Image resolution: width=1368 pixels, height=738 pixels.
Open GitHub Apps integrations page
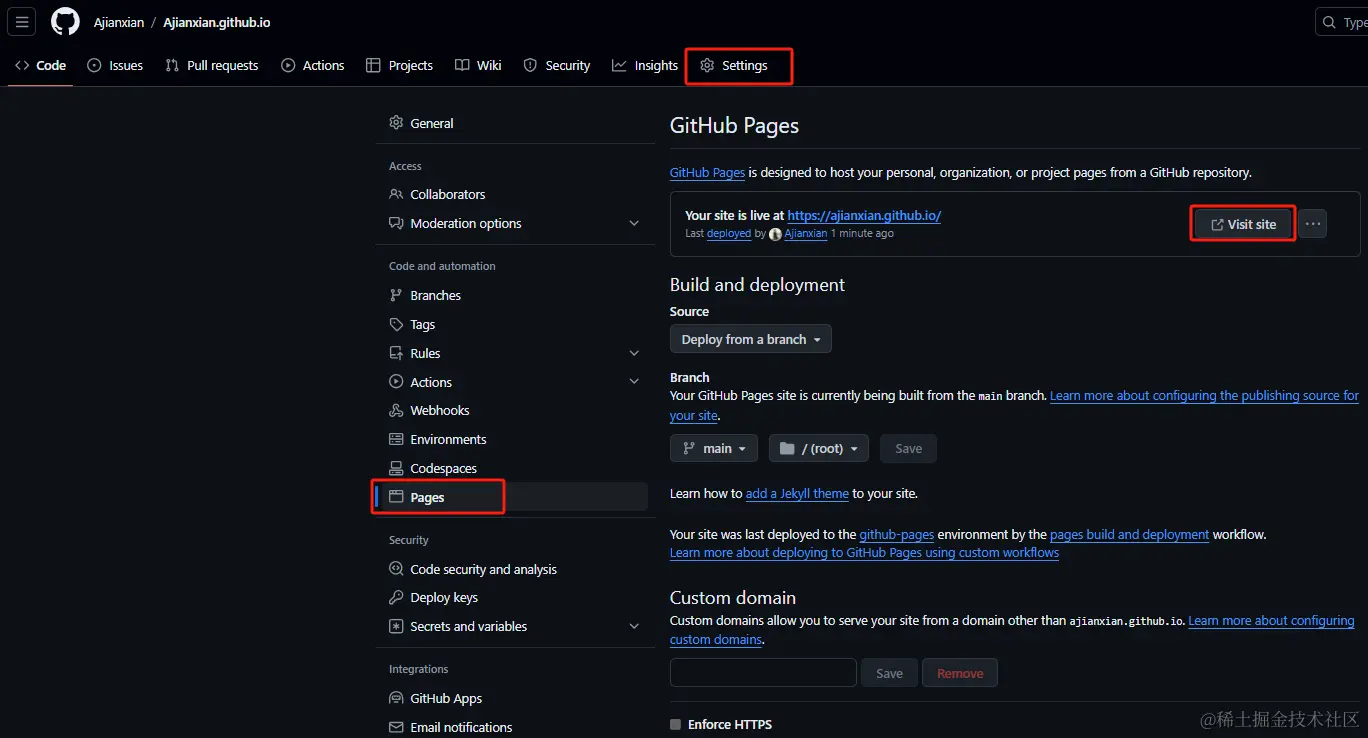pos(512,698)
